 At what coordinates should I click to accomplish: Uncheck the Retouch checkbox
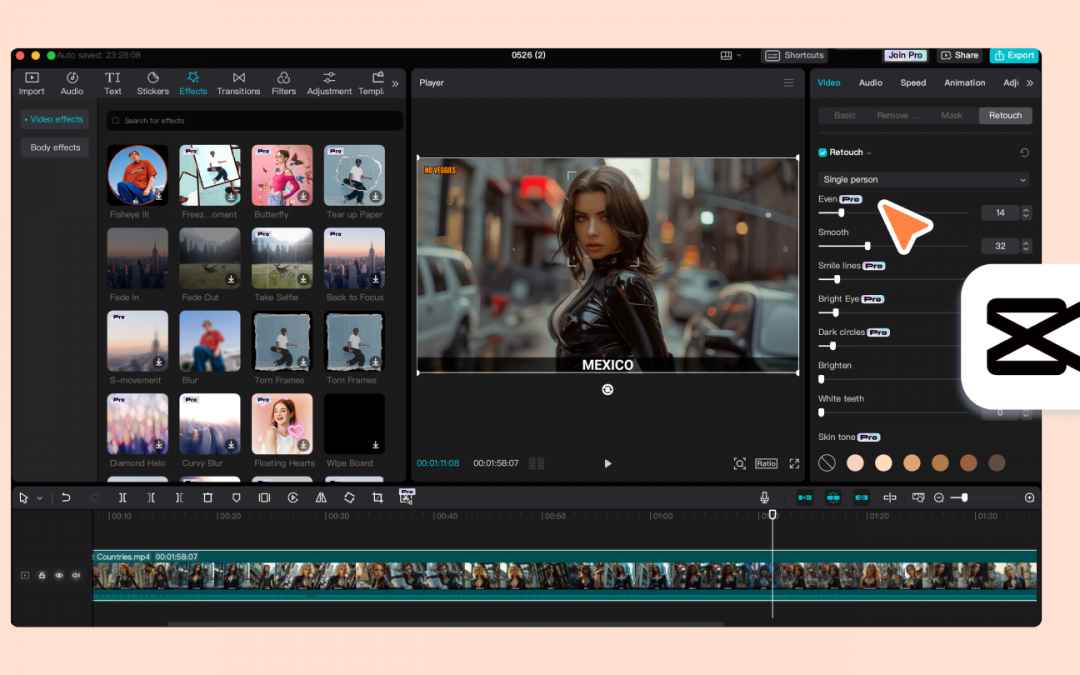click(823, 153)
